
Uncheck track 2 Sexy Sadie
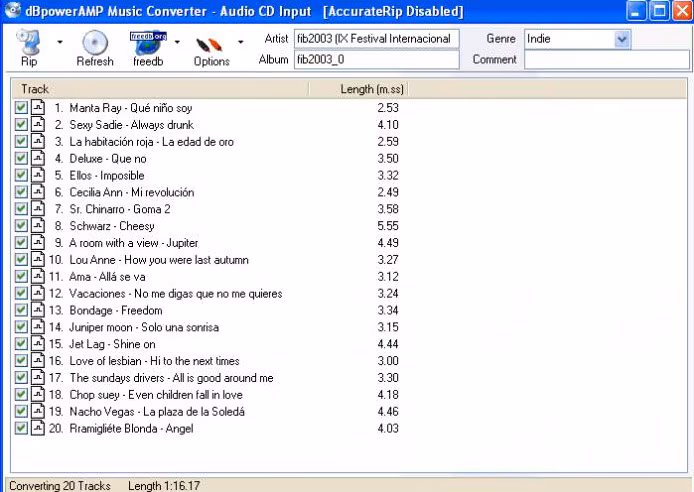pyautogui.click(x=21, y=124)
